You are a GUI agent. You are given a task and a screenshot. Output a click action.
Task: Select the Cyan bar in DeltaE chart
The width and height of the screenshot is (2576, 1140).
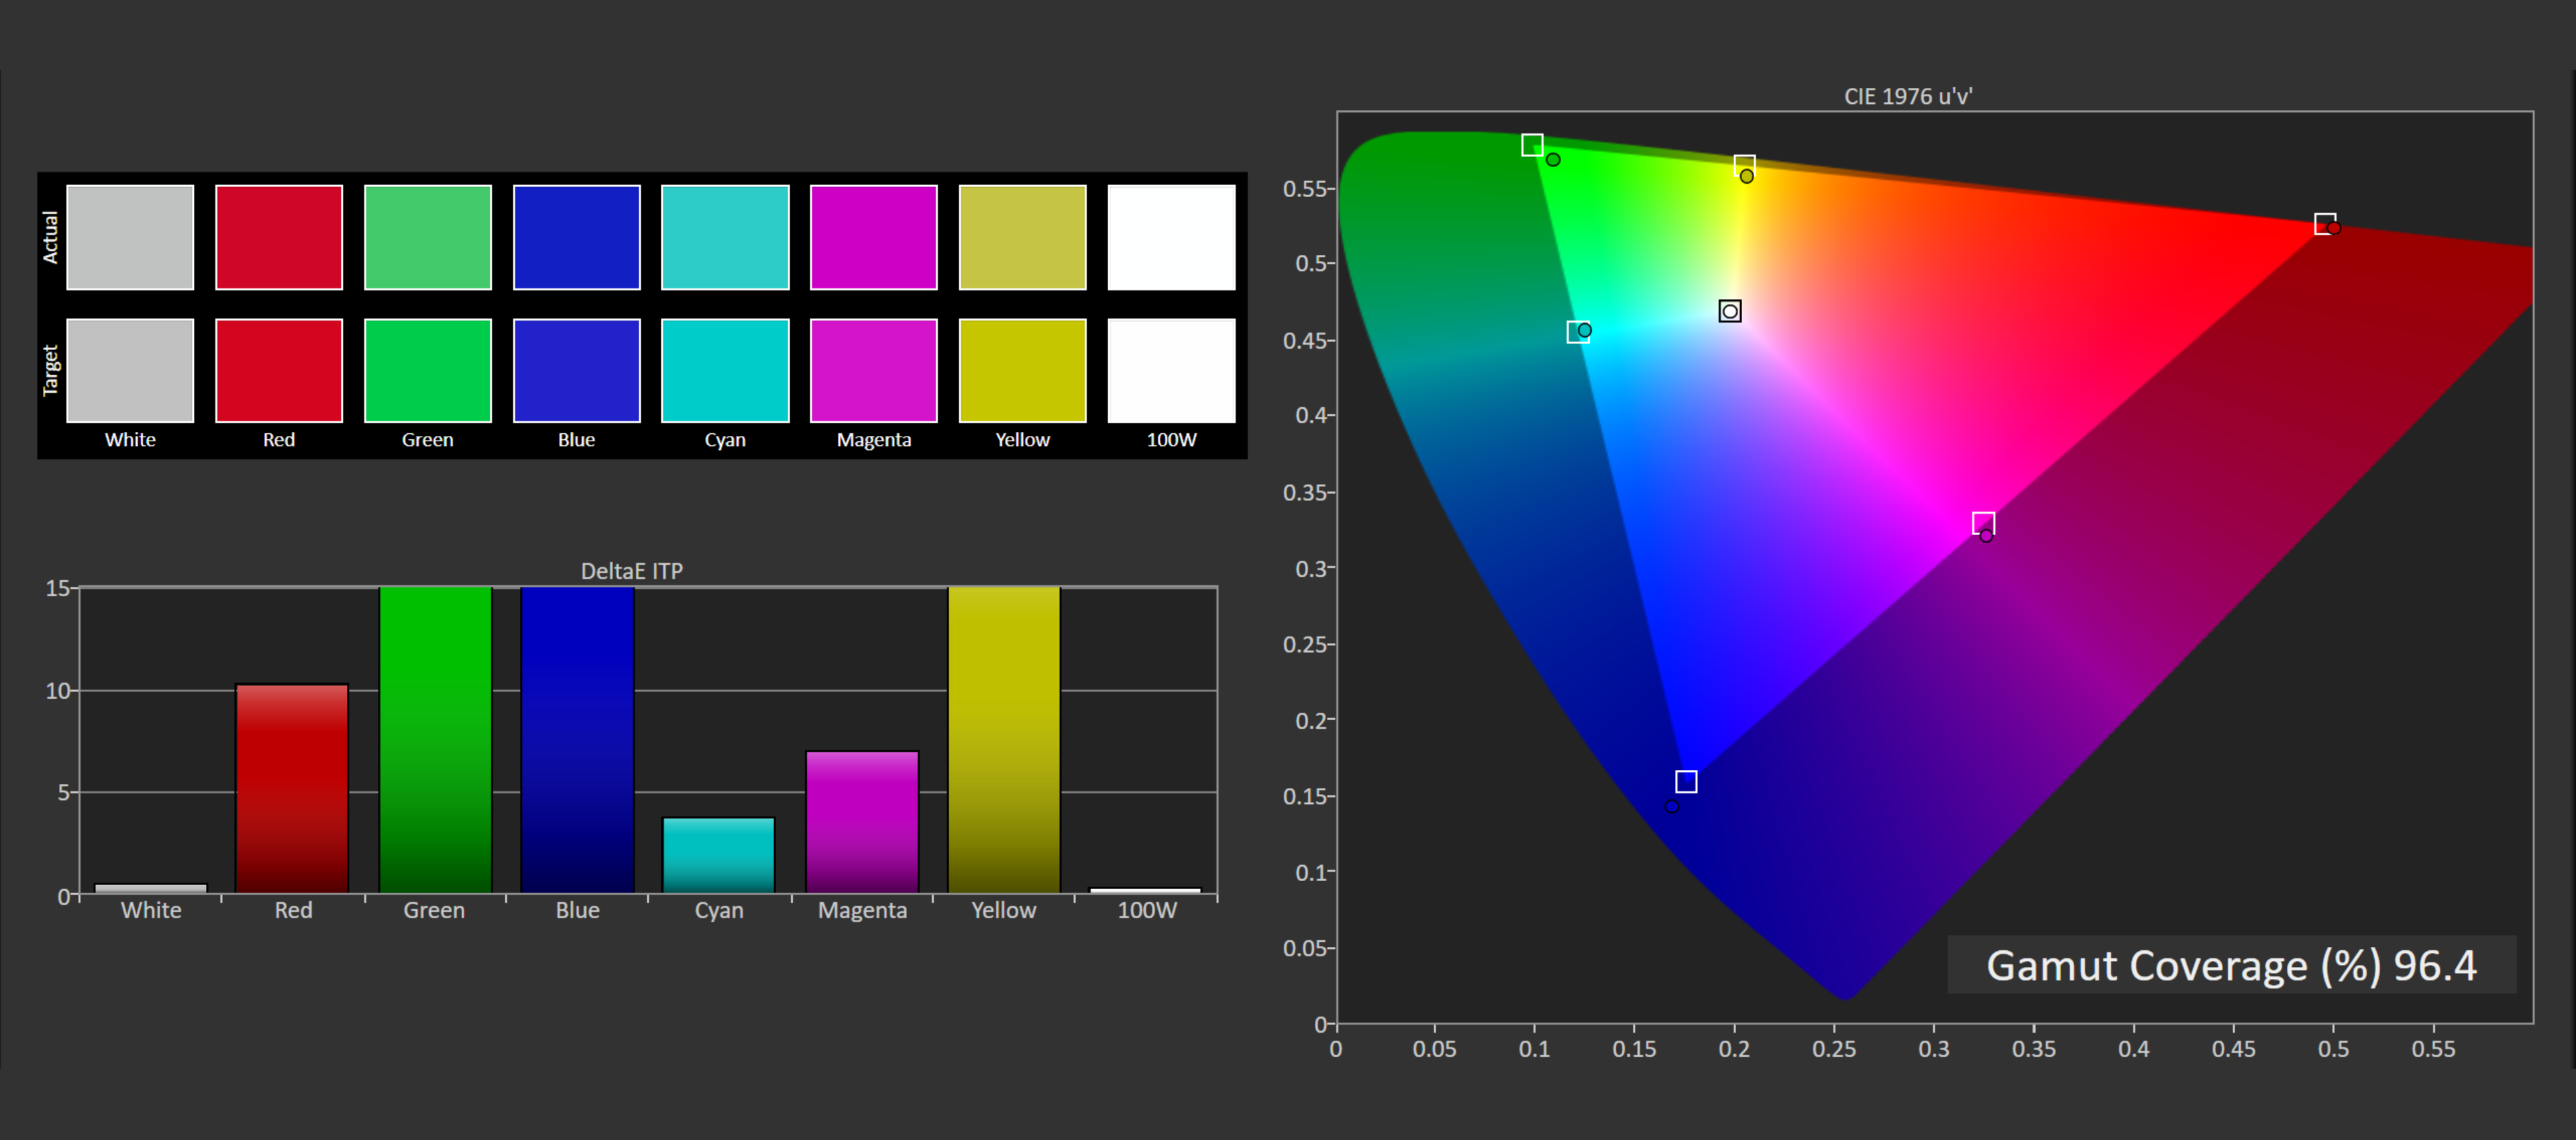click(x=719, y=855)
